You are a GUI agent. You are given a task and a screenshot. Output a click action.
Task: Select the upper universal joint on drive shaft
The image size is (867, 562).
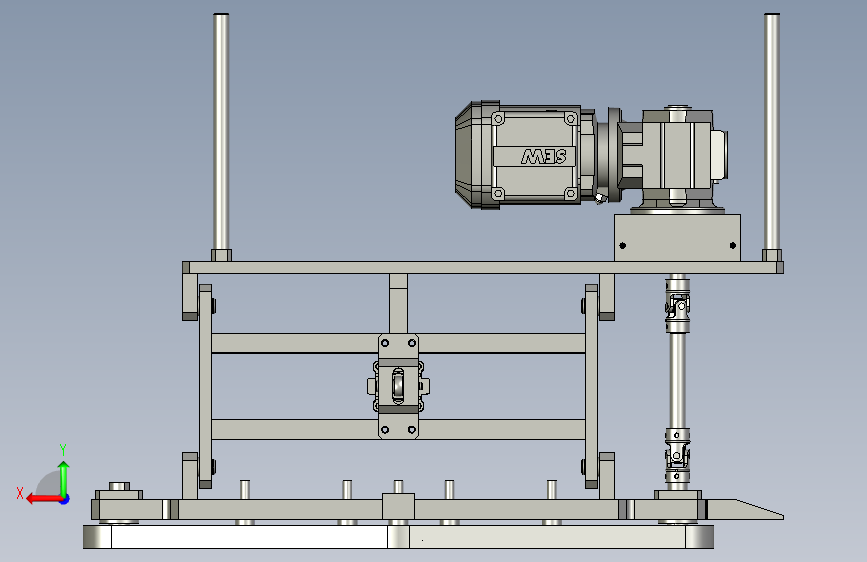[x=677, y=306]
